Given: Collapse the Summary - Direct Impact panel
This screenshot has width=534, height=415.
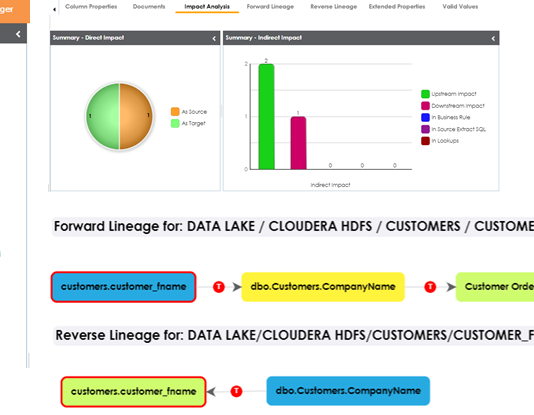Looking at the screenshot, I should (214, 38).
